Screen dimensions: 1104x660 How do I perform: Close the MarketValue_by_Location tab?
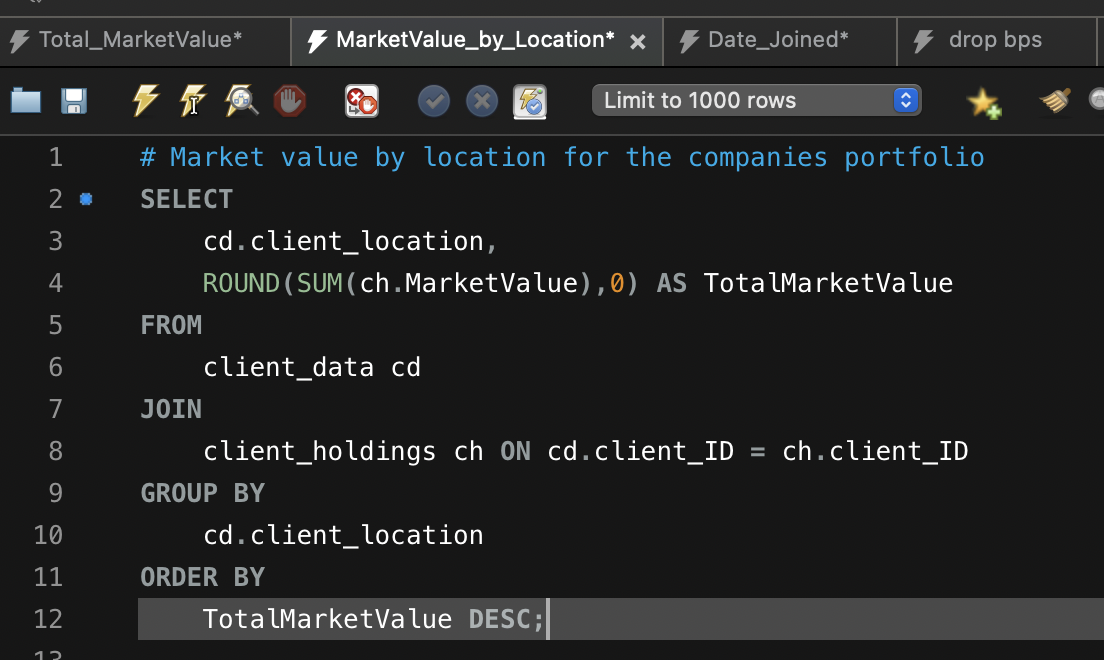638,42
